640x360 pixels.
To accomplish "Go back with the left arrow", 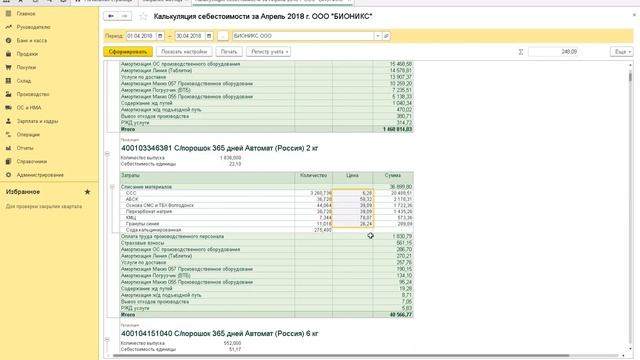I will coord(111,16).
